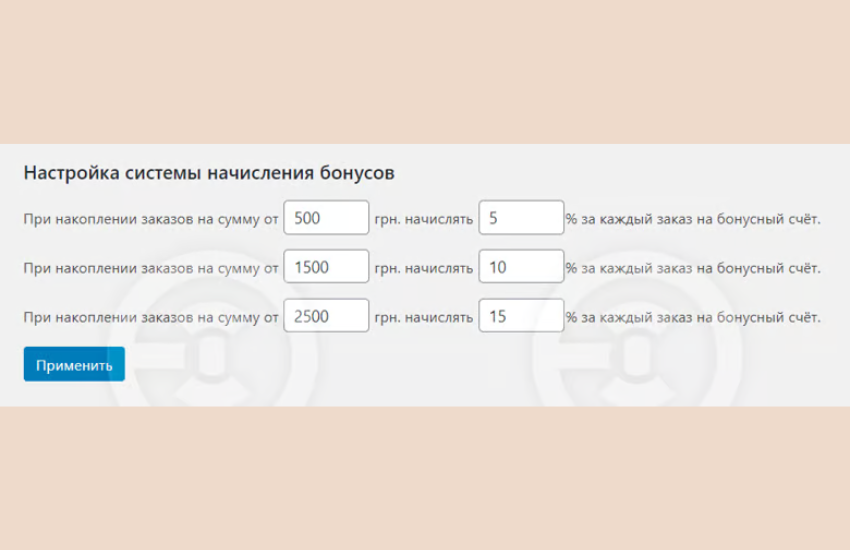Click 'При накоплении' label in the 2500 row

pyautogui.click(x=80, y=317)
